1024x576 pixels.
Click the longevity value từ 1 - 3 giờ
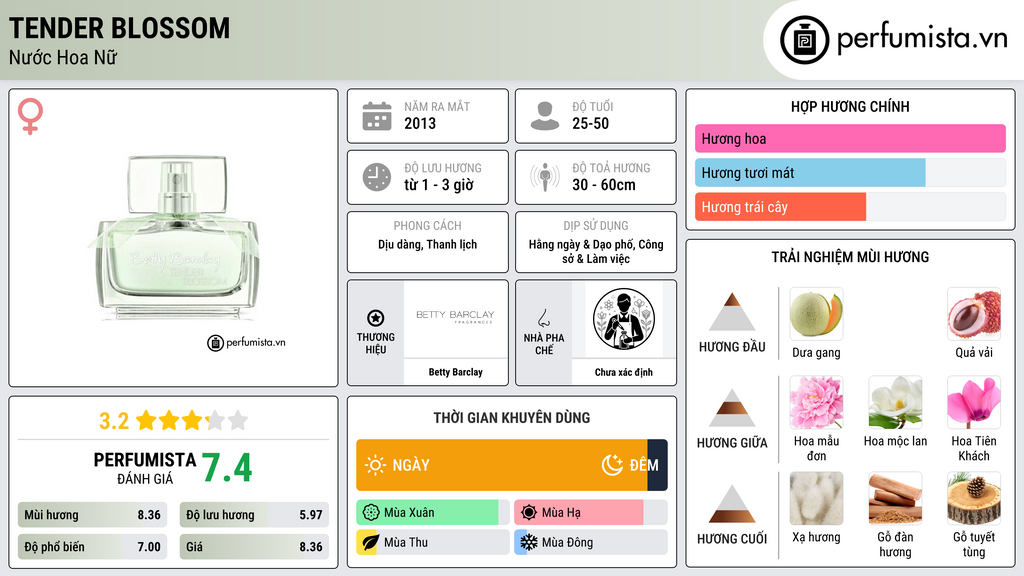439,185
